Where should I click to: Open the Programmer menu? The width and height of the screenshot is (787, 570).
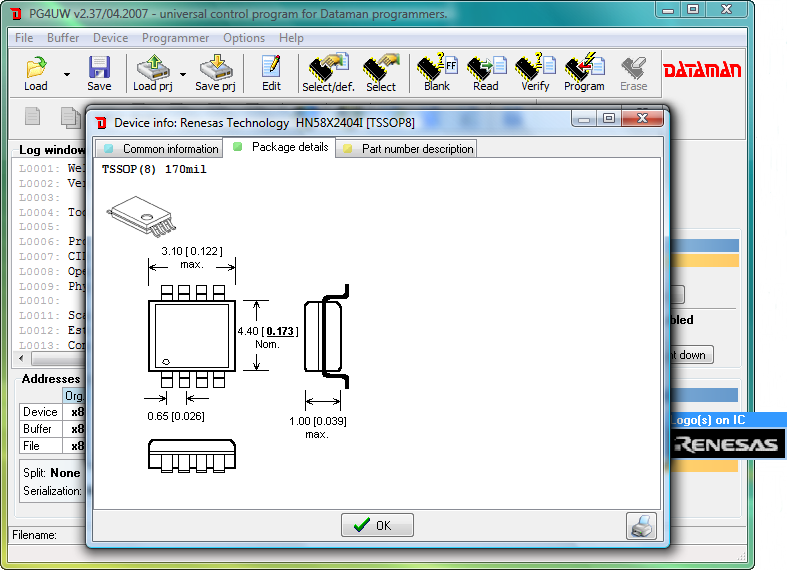[x=175, y=38]
